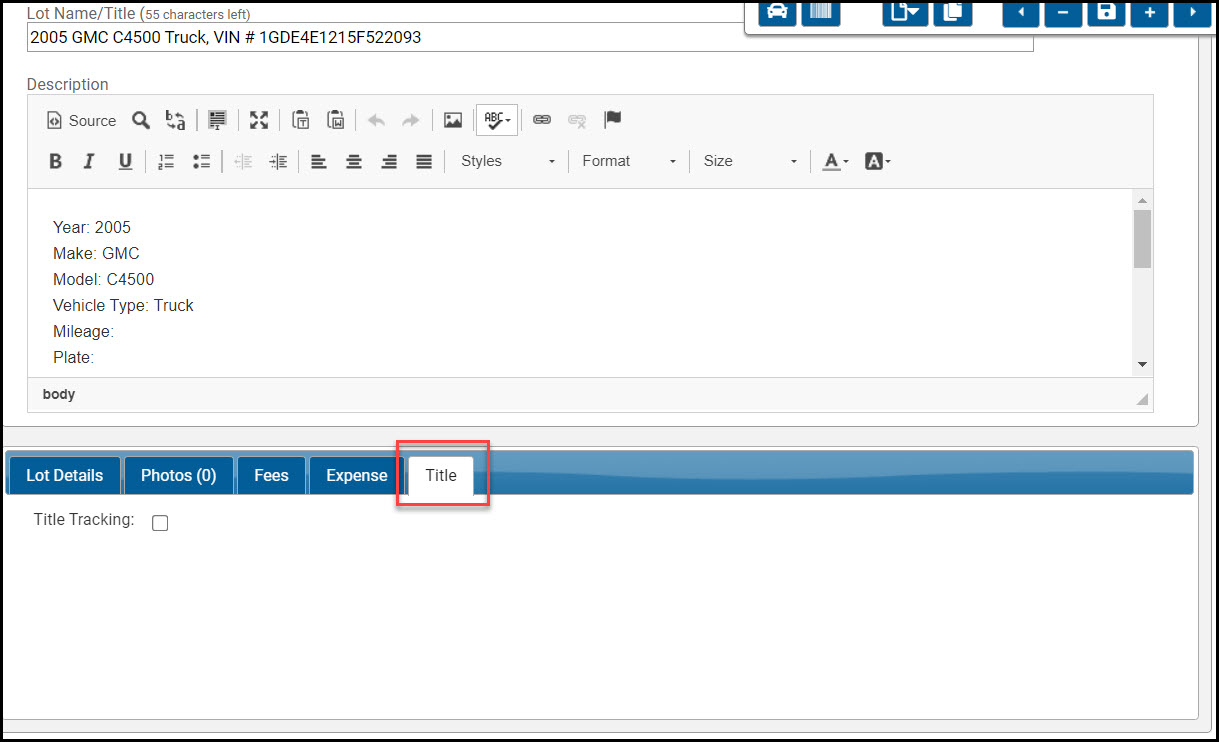Click Paste from Word icon
Screen dimensions: 1219x742
click(x=336, y=120)
